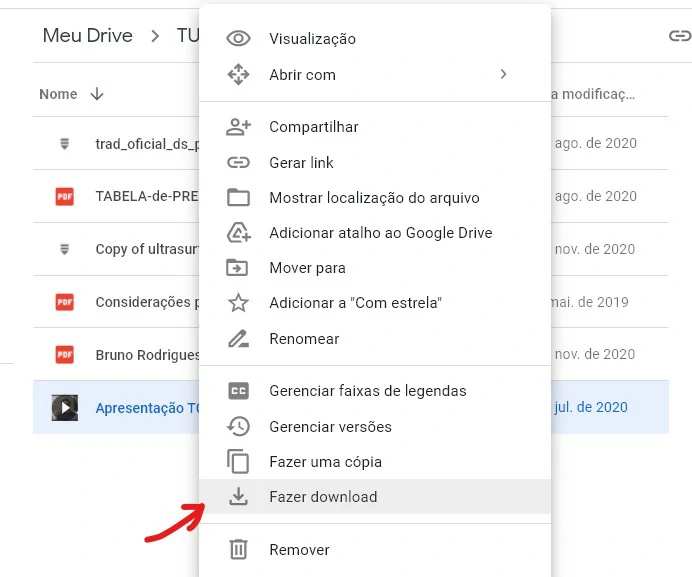Click the download arrow icon
Screen dimensions: 692x577
(238, 496)
